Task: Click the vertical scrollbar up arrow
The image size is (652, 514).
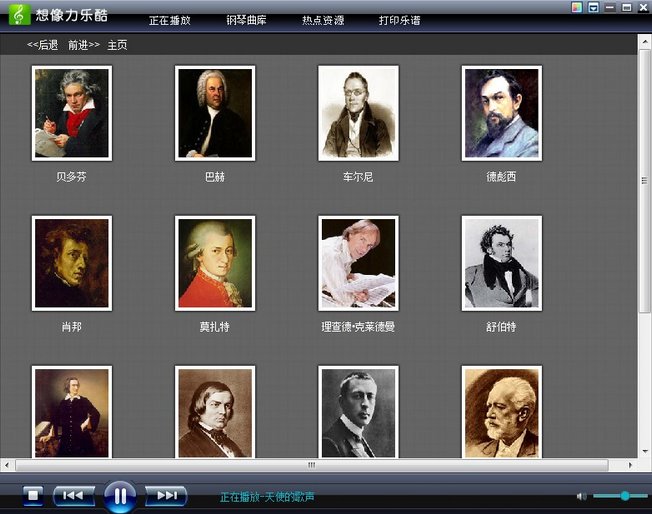Action: point(645,42)
